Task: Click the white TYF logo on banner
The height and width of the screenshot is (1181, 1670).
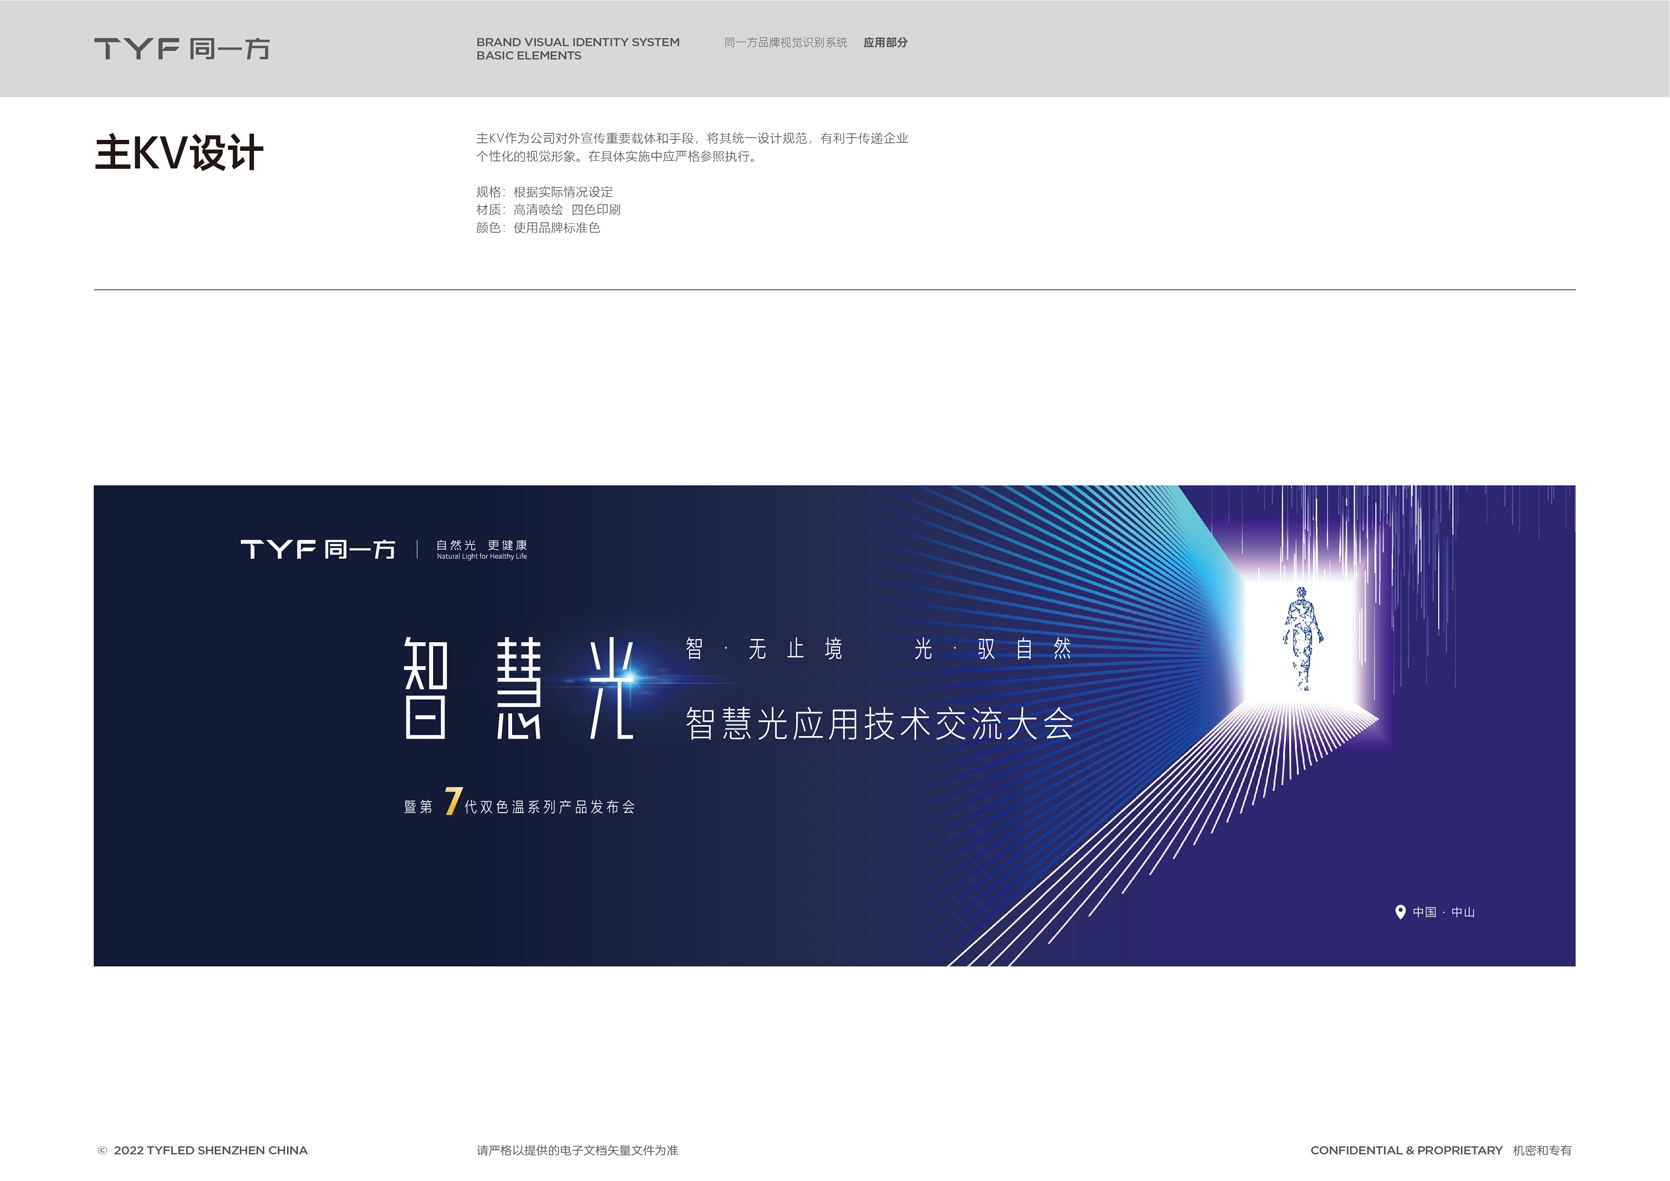Action: click(318, 549)
